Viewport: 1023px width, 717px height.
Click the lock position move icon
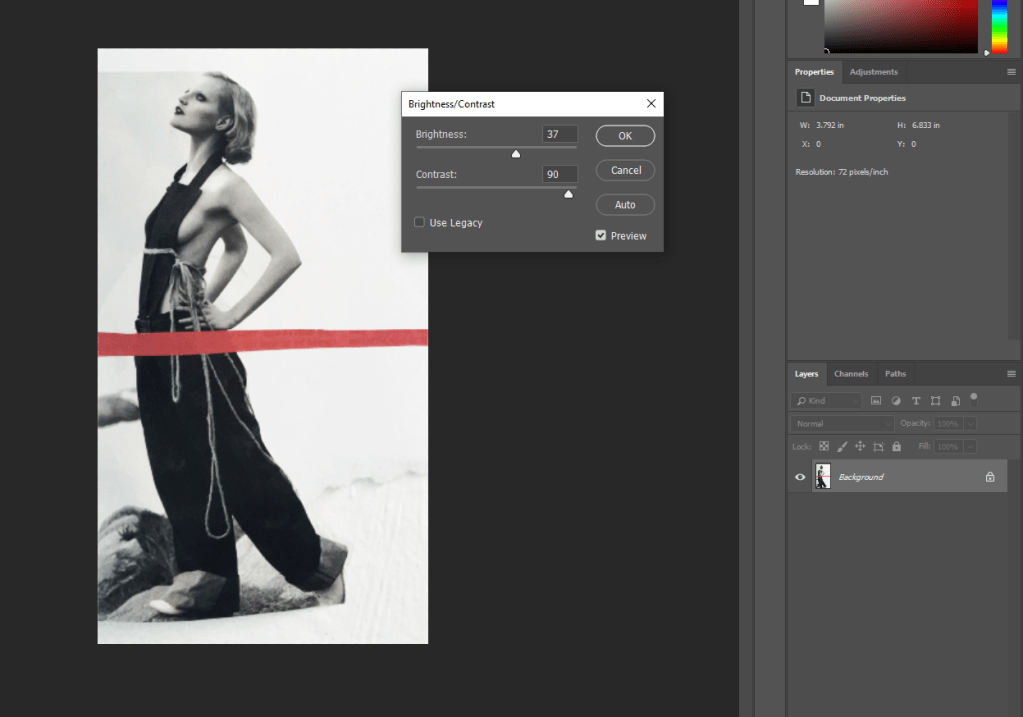point(860,446)
